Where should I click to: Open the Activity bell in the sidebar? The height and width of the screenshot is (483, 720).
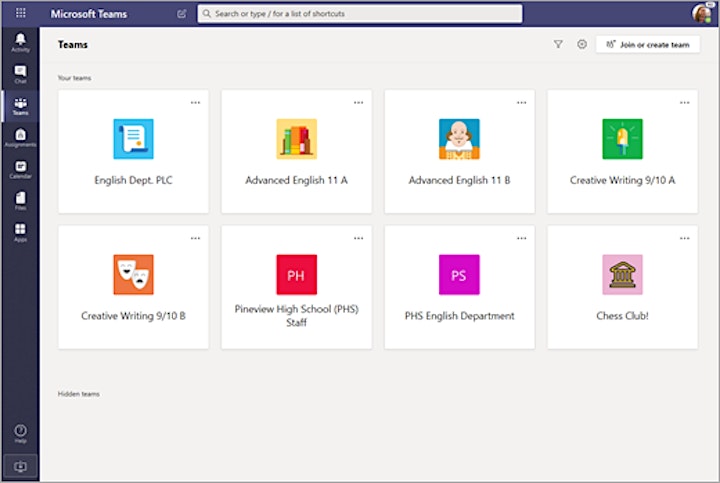20,42
